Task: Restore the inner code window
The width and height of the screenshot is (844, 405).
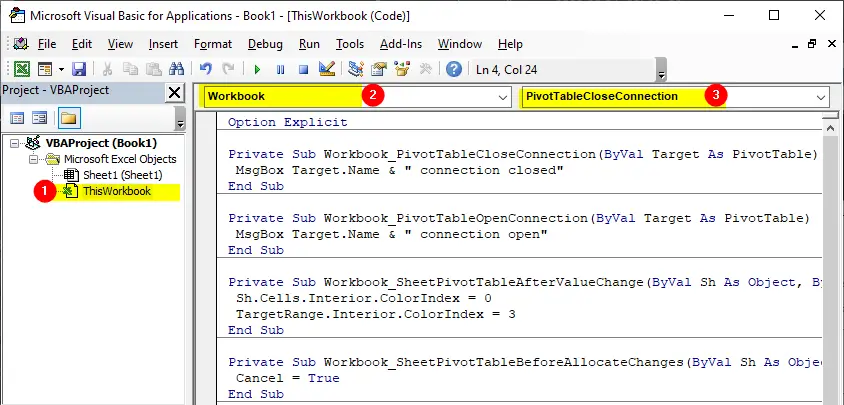Action: (x=812, y=44)
